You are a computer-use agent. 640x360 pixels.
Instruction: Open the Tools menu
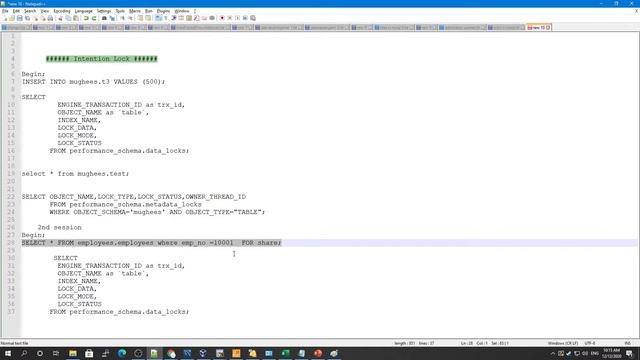(x=120, y=11)
